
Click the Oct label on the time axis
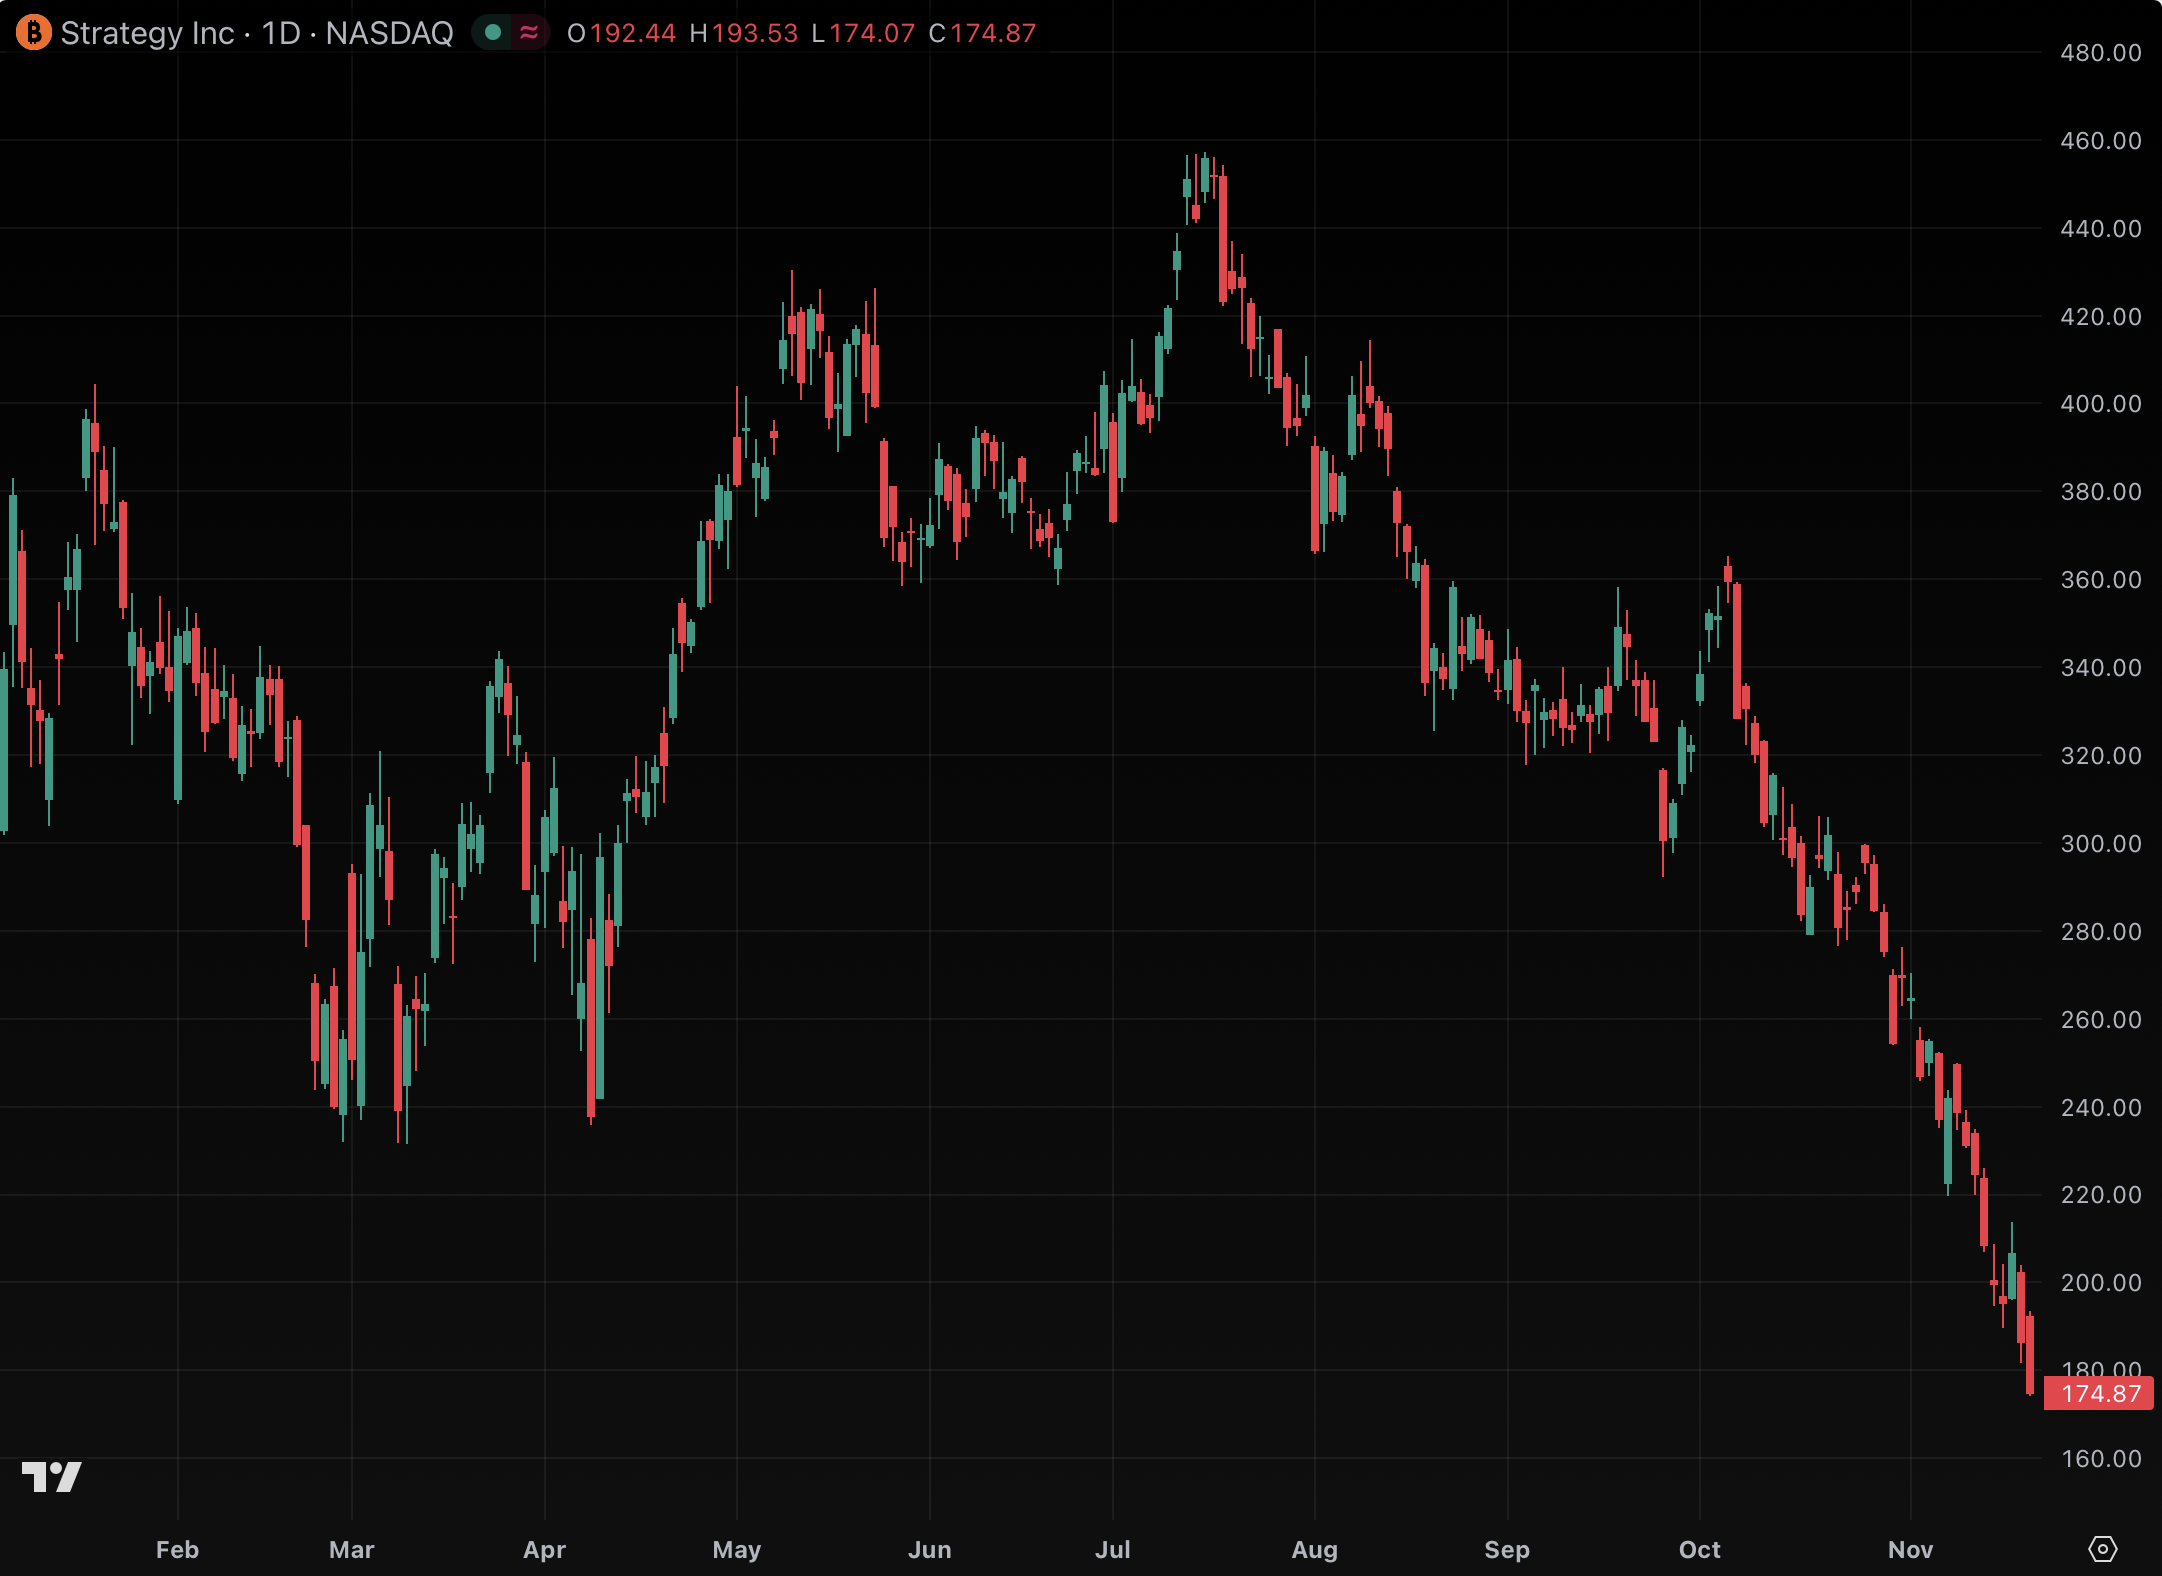[1699, 1549]
